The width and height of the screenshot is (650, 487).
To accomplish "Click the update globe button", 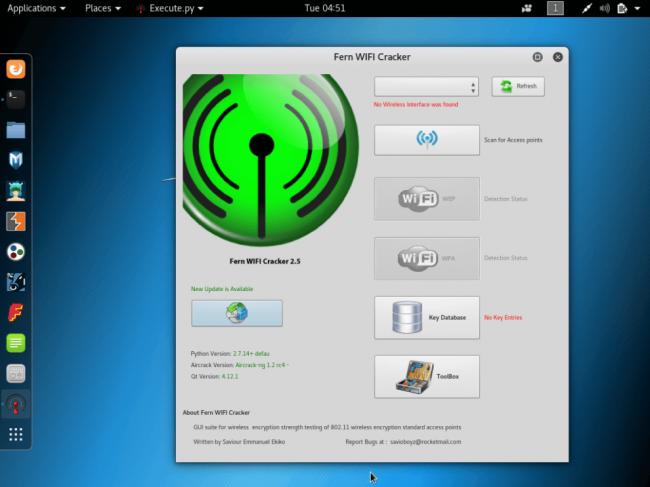I will 237,313.
